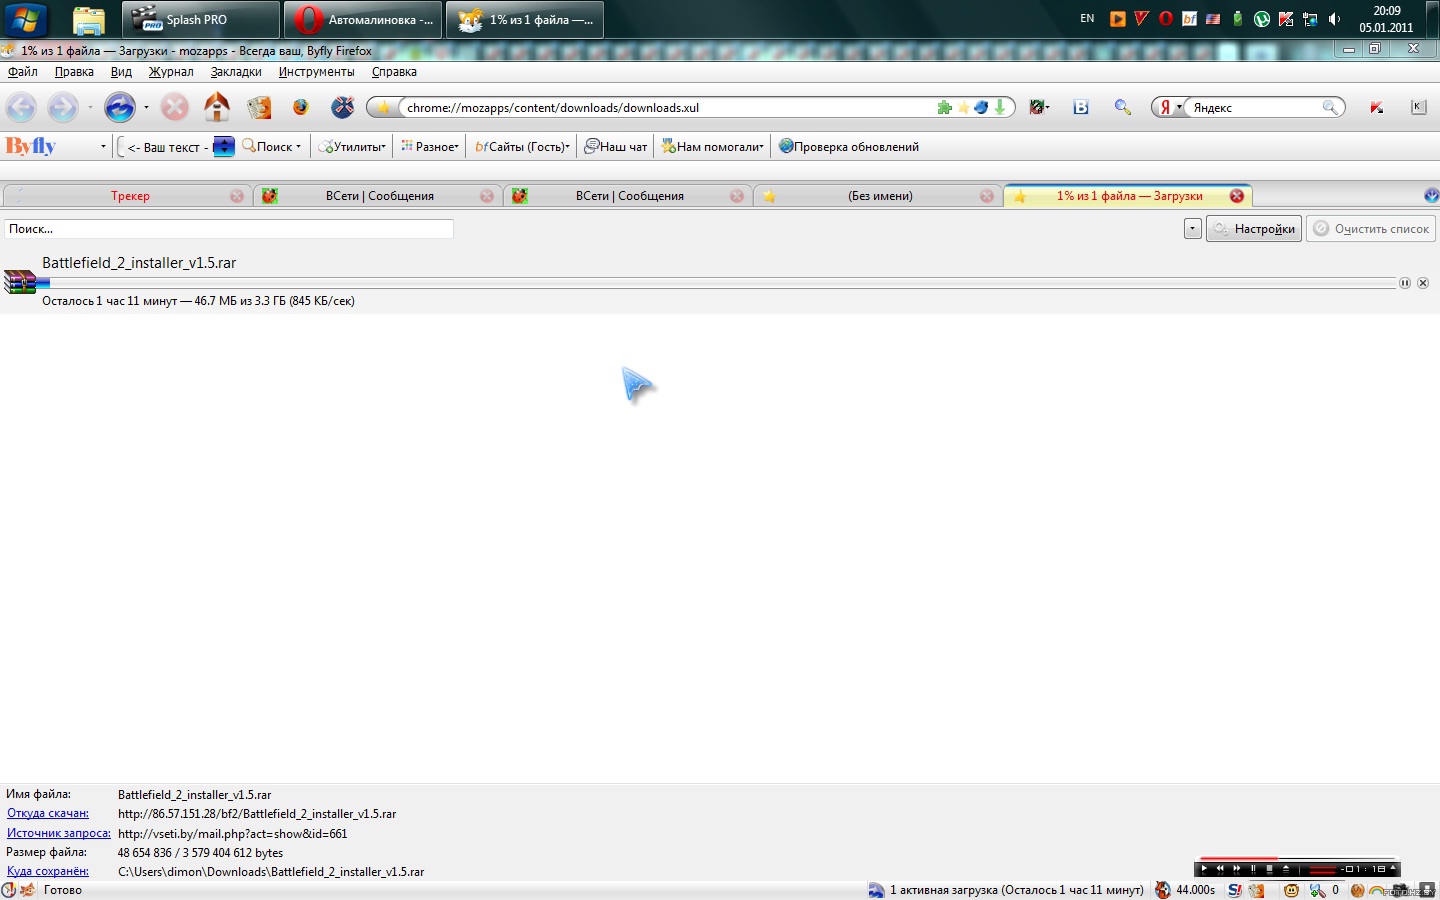The height and width of the screenshot is (900, 1440).
Task: Expand the Разное dropdown menu
Action: (x=457, y=147)
